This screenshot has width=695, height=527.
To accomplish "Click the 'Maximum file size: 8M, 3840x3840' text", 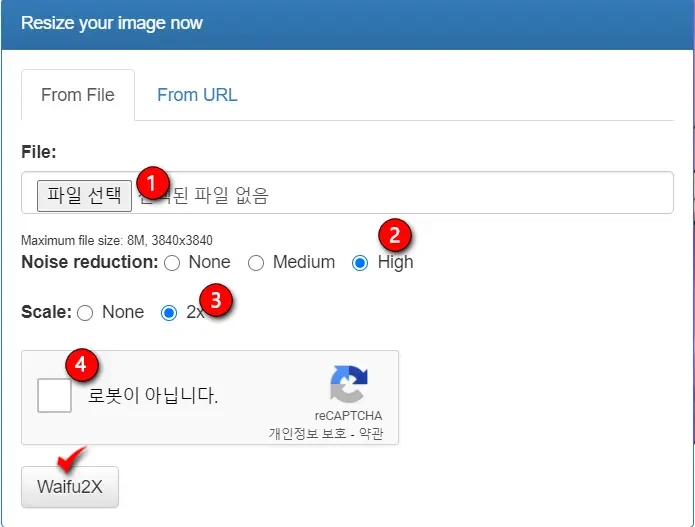I will click(x=117, y=240).
